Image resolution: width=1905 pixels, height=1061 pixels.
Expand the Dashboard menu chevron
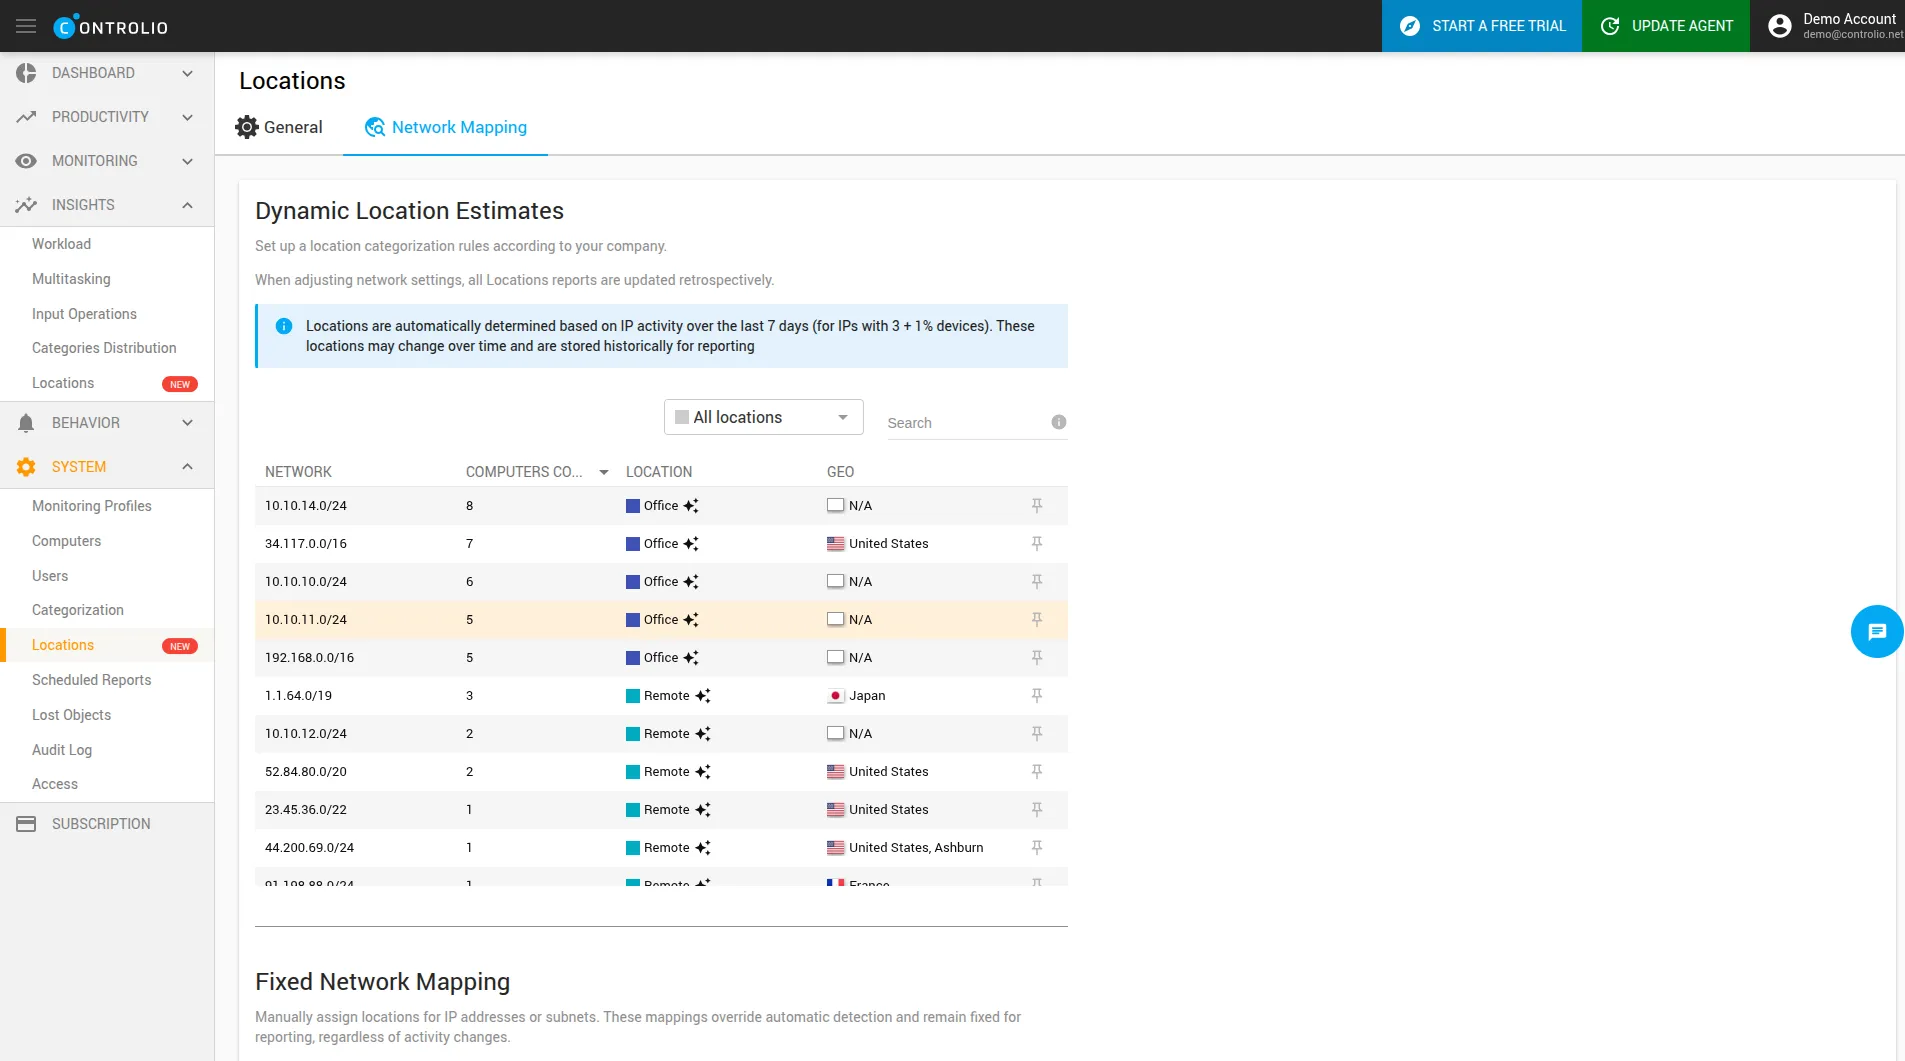click(x=187, y=73)
